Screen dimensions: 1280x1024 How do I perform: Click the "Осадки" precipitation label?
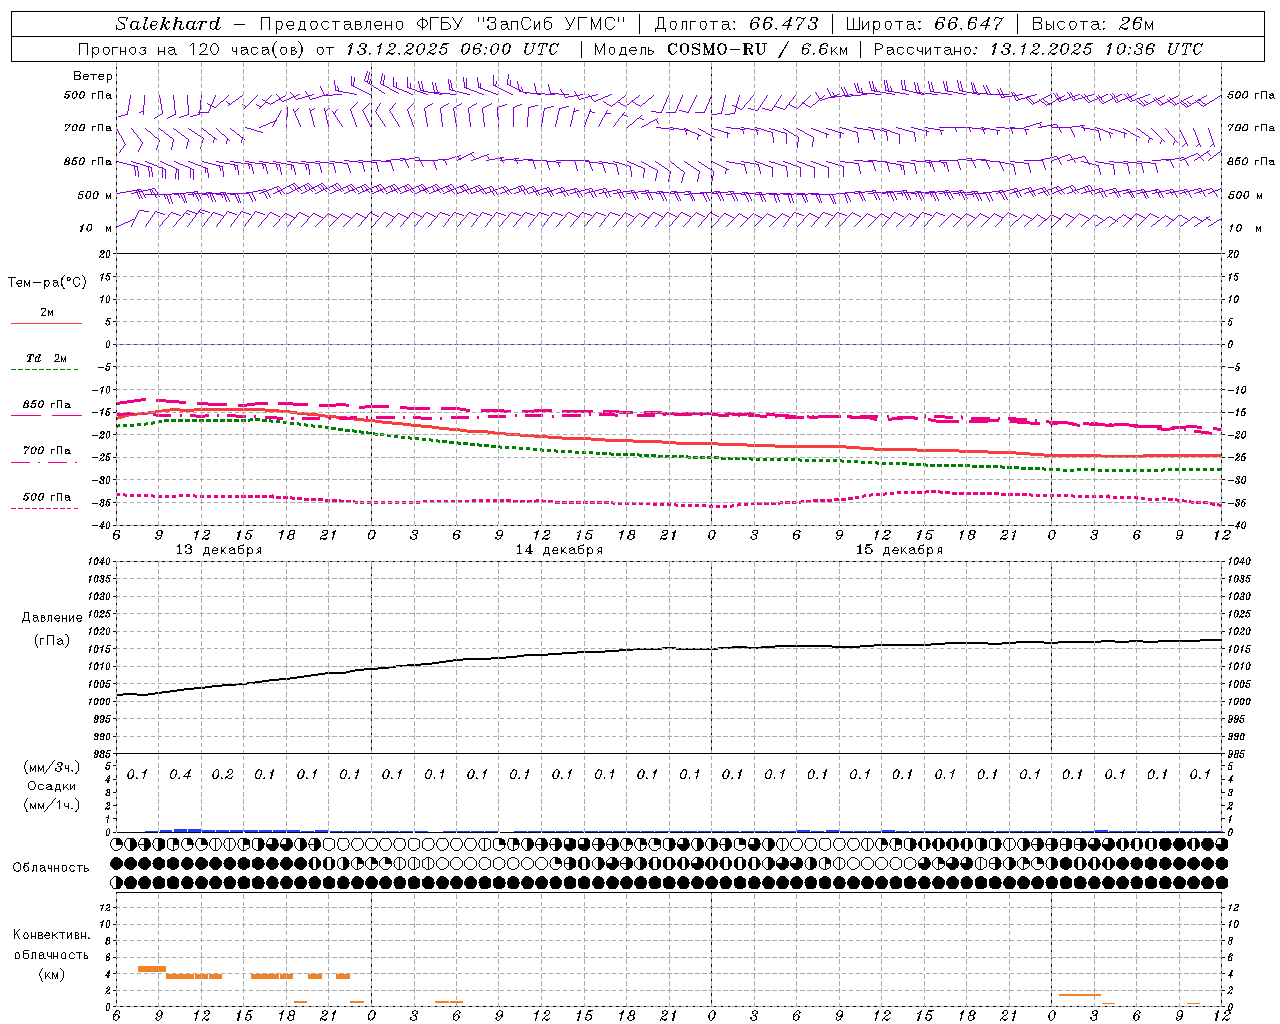(52, 786)
